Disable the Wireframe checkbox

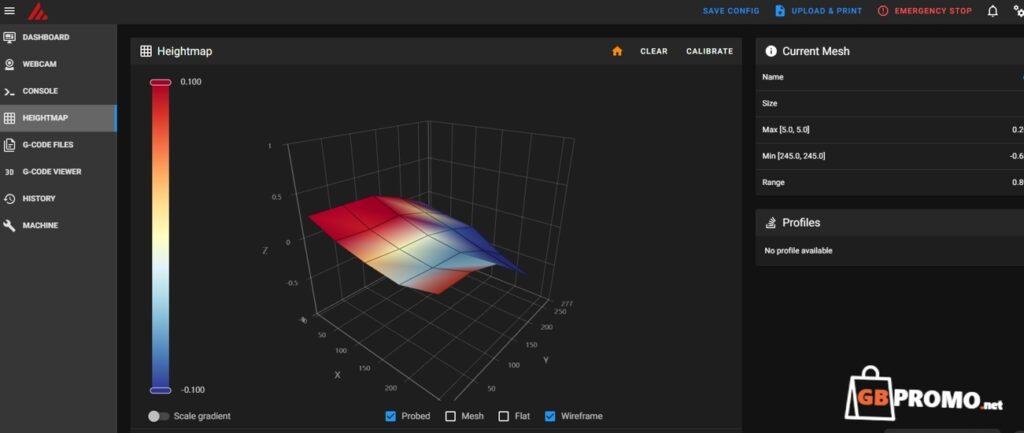(550, 416)
